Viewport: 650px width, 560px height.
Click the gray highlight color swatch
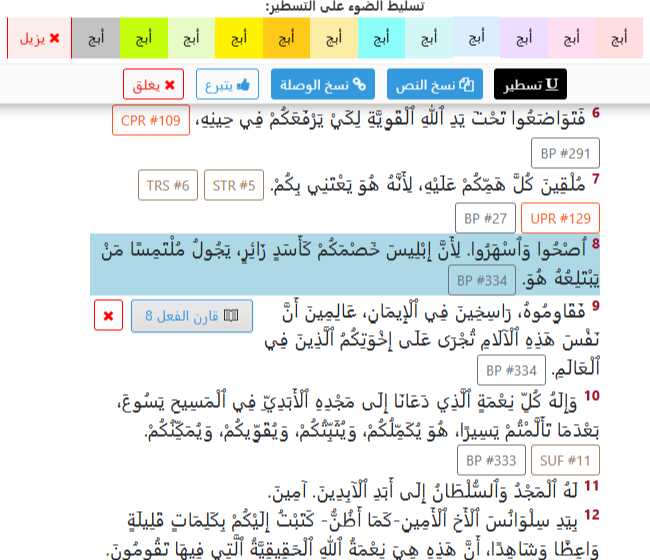coord(96,38)
